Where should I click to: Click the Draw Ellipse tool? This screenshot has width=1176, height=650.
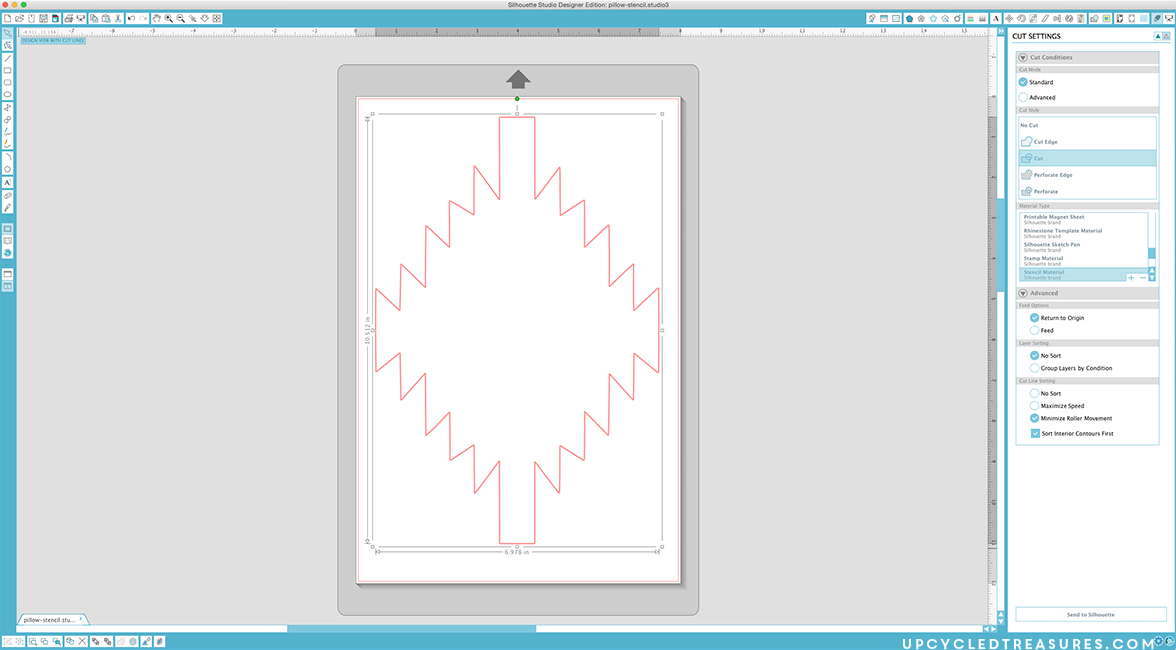point(7,94)
